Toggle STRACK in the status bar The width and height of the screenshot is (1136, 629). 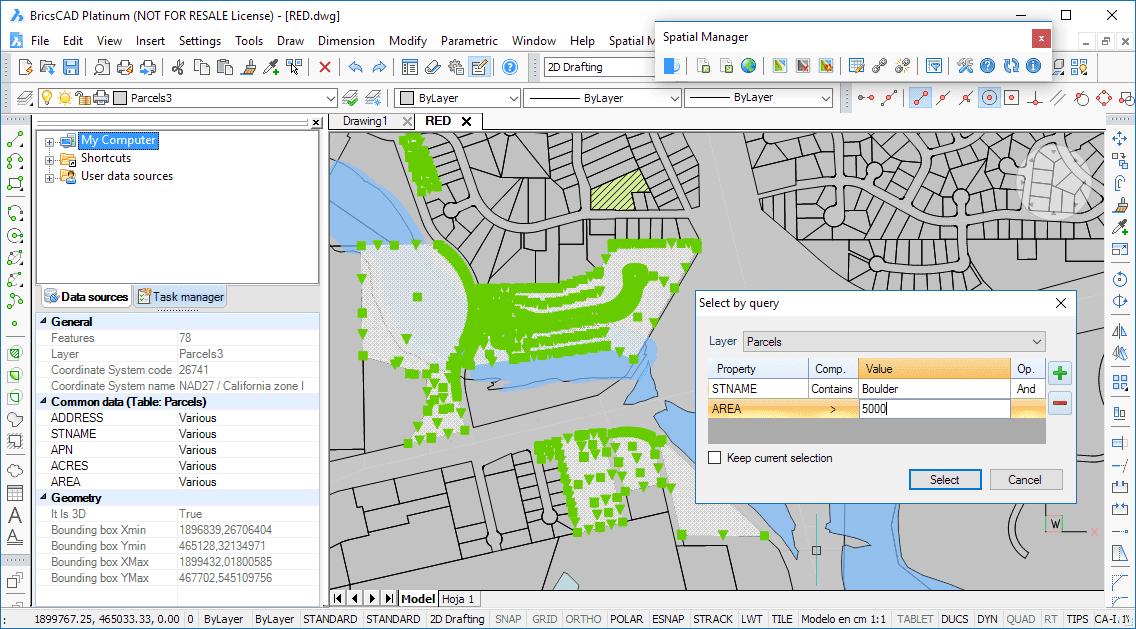click(x=713, y=619)
